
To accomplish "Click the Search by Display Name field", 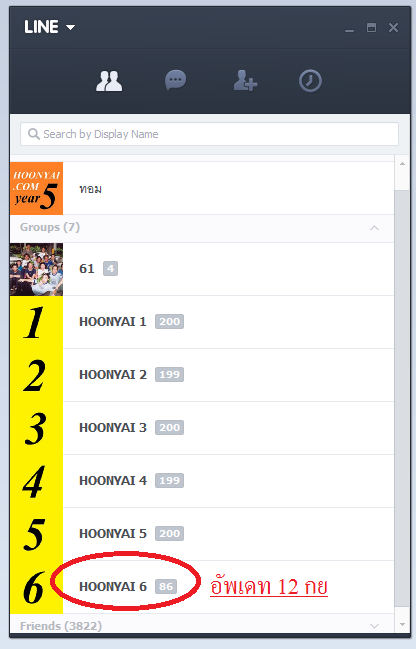I will coord(209,134).
